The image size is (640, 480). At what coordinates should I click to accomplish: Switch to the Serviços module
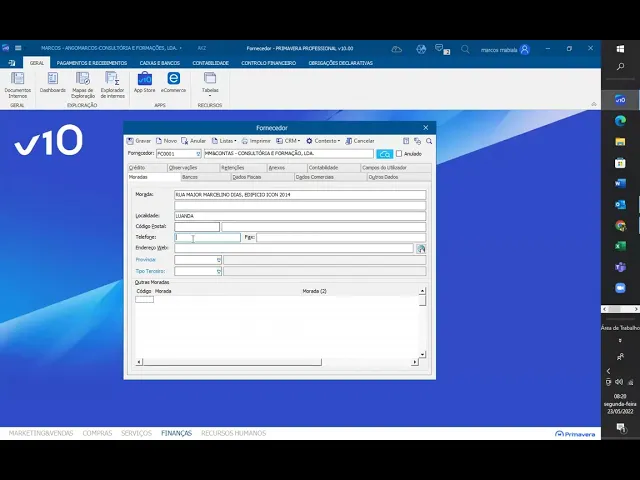tap(136, 433)
